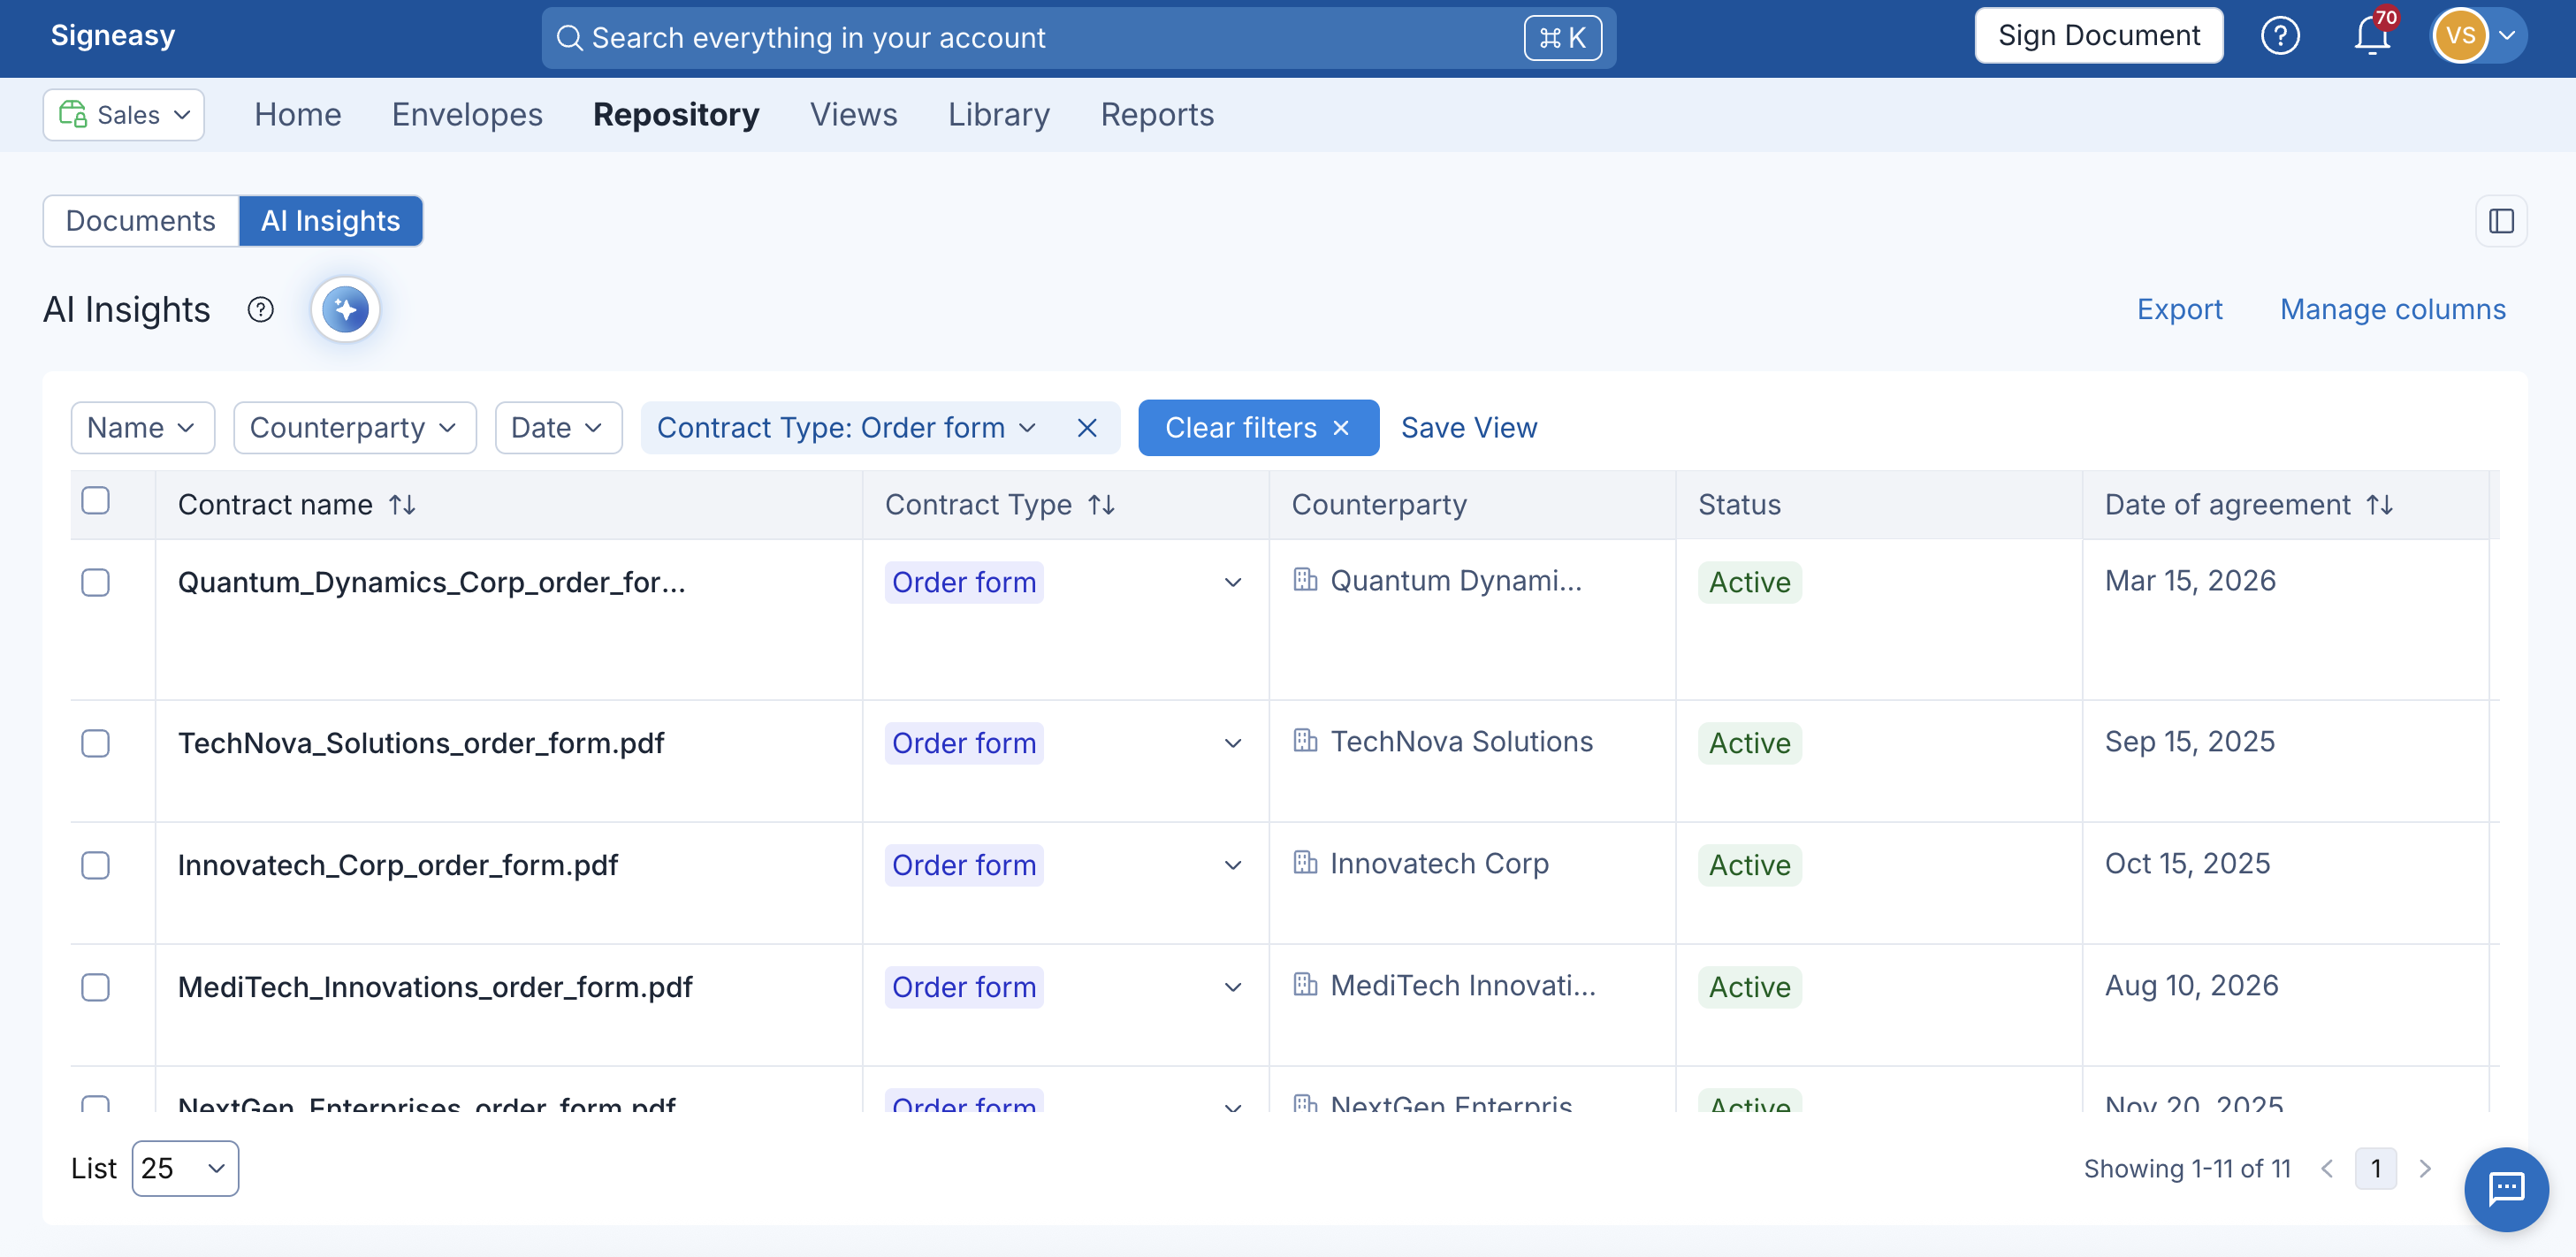
Task: Open the Envelopes tab
Action: click(x=467, y=115)
